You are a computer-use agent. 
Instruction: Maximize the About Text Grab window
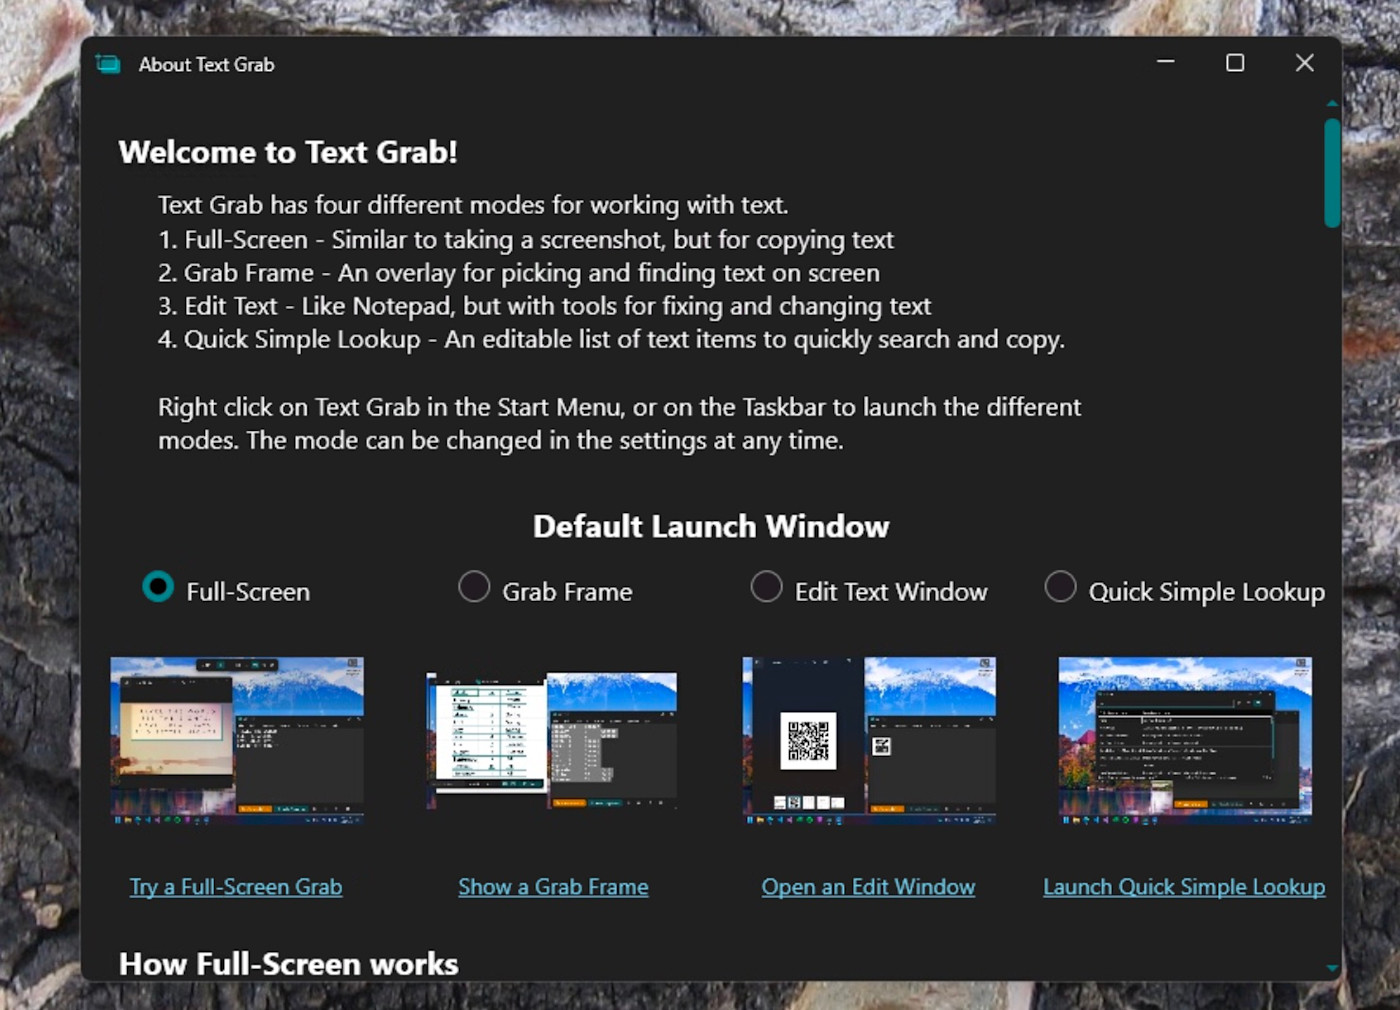pos(1235,62)
